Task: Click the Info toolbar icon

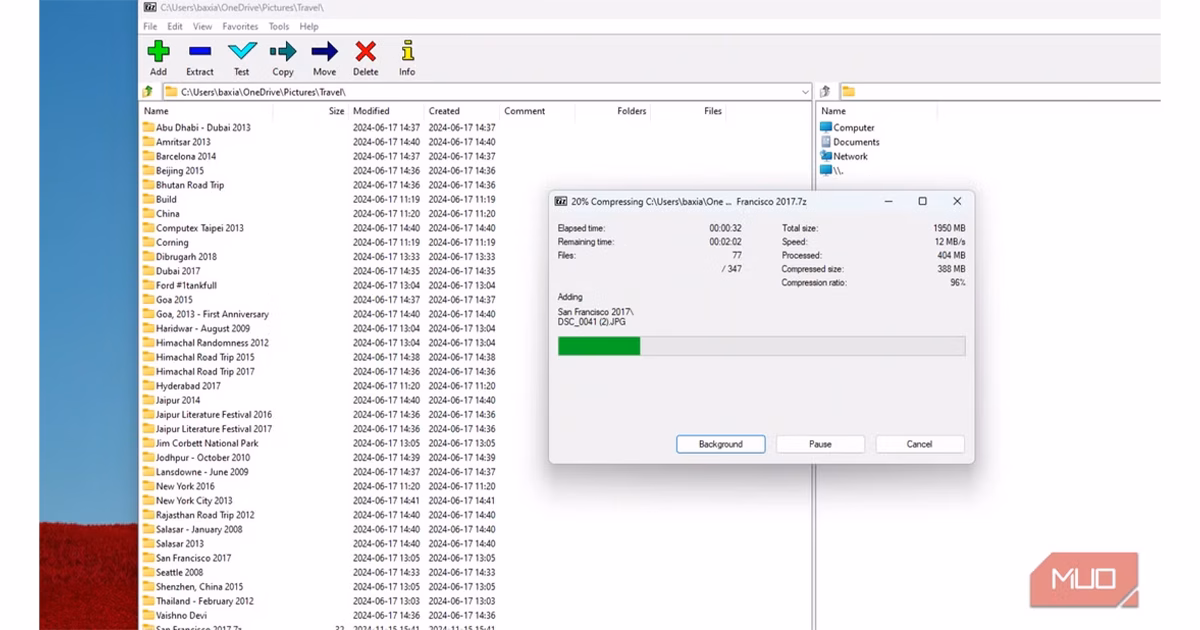Action: (407, 51)
